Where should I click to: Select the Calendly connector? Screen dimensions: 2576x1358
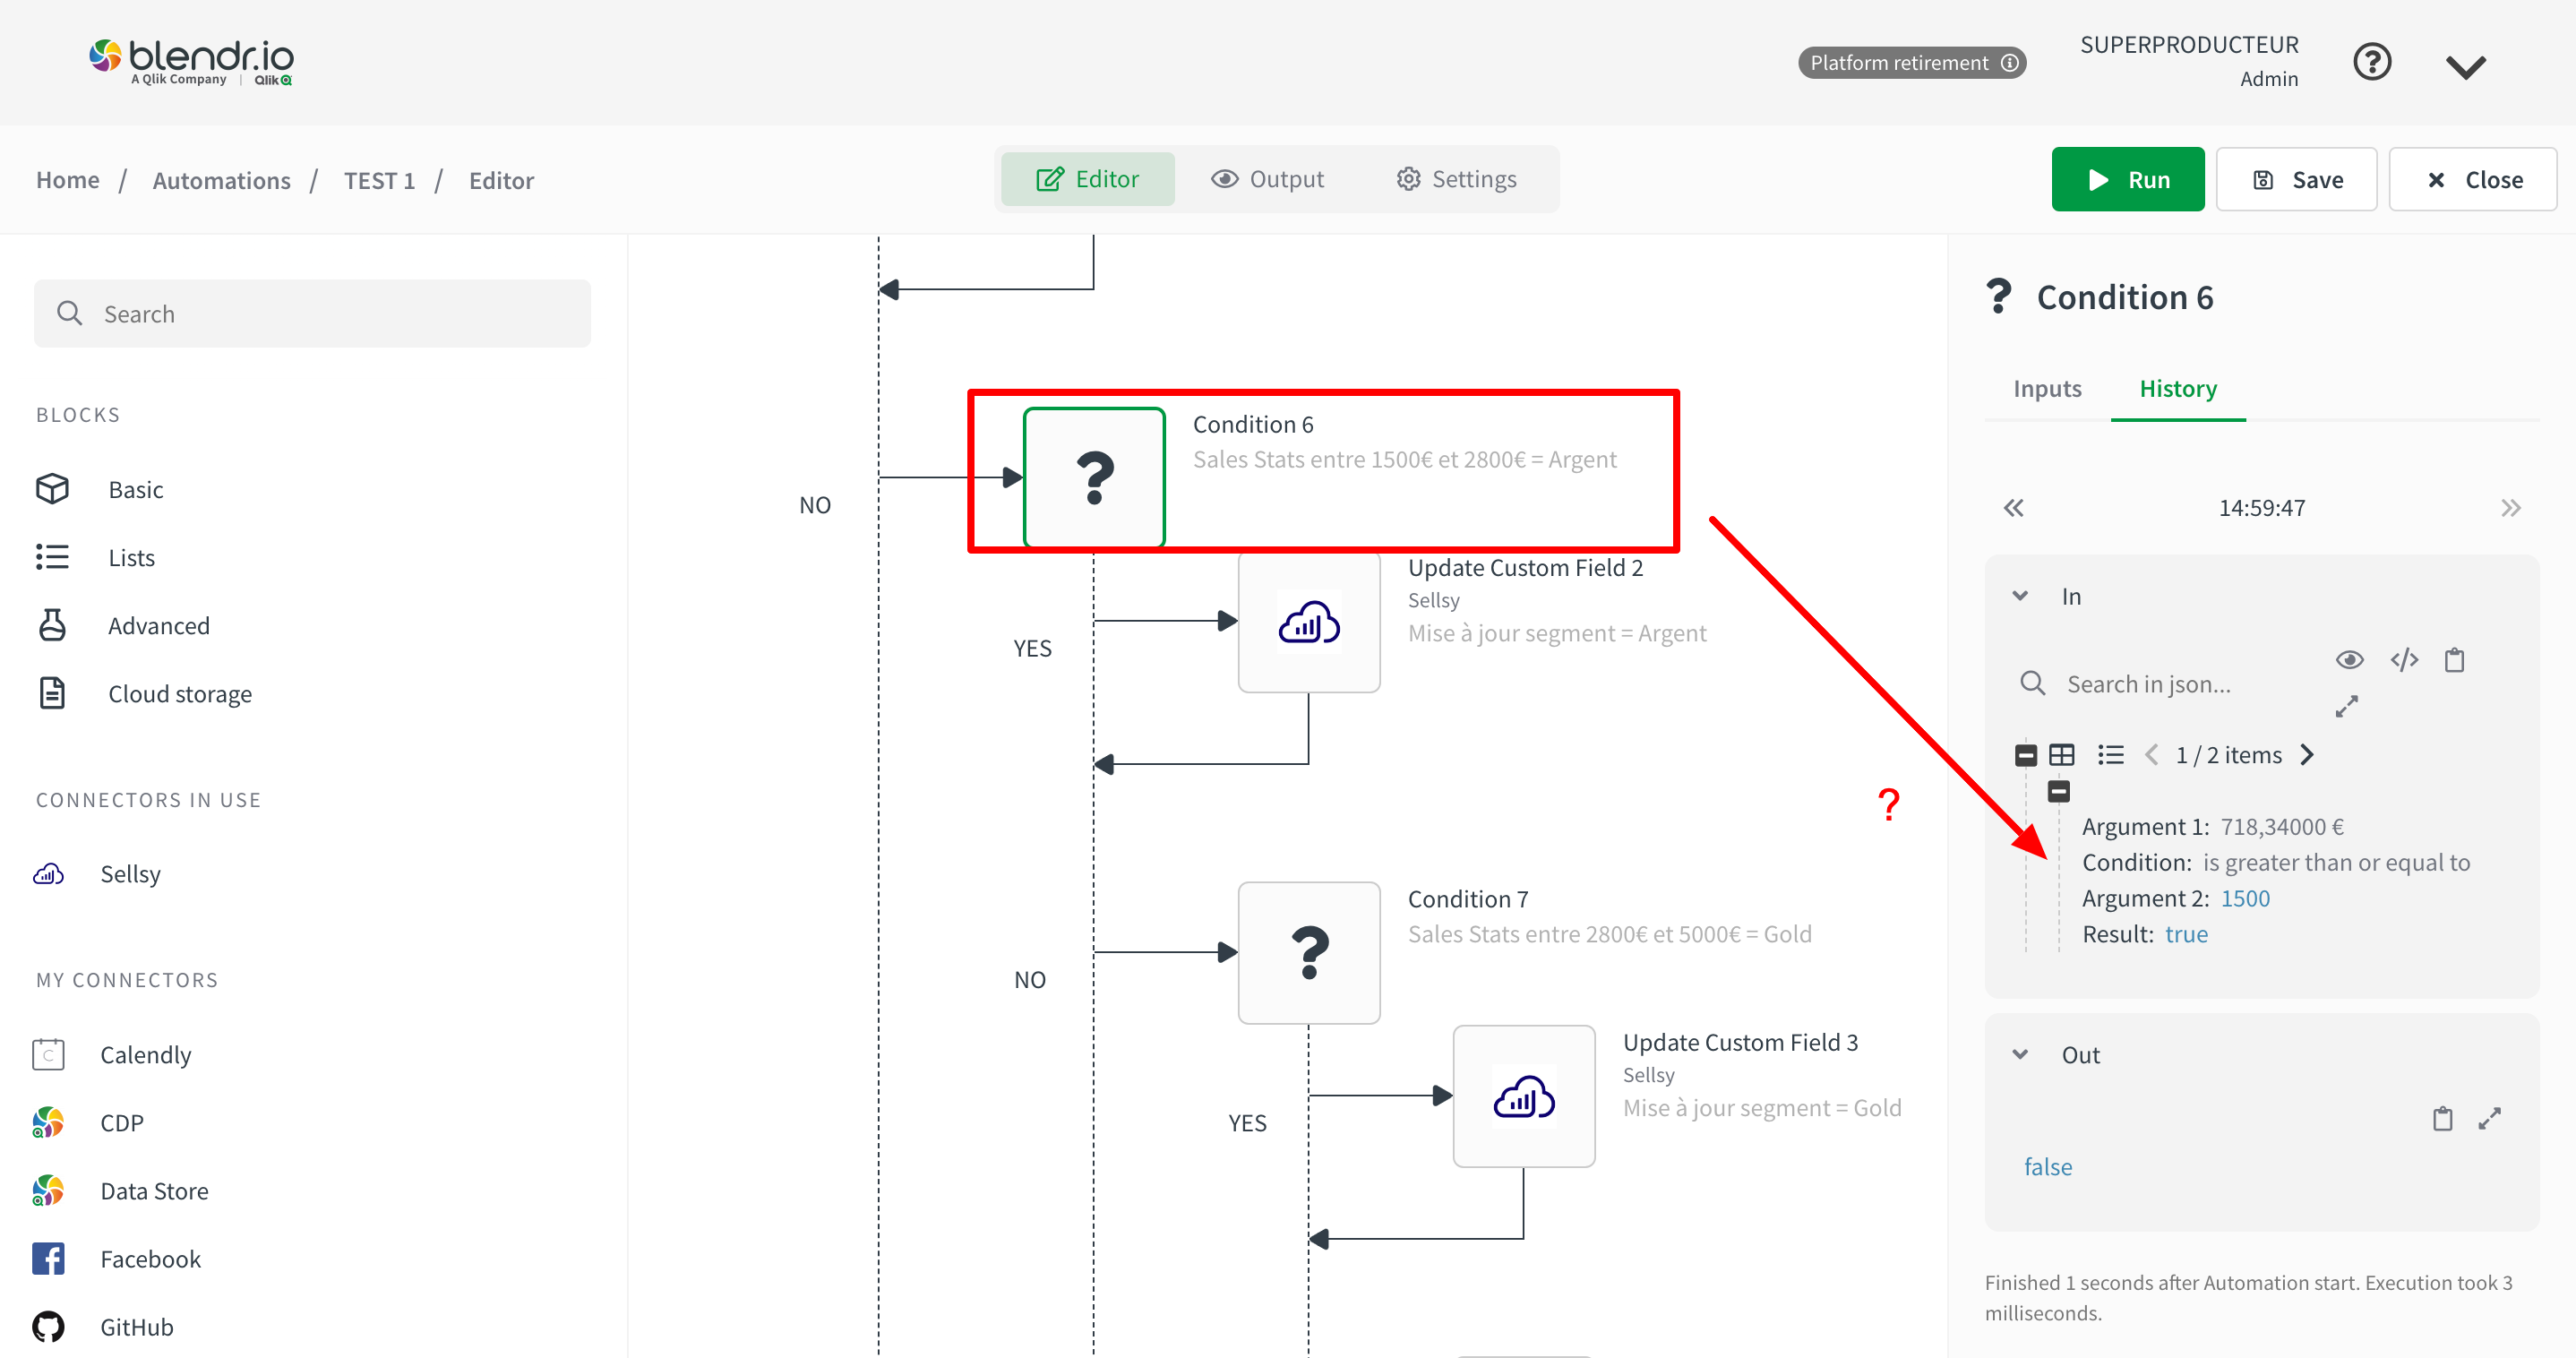[x=146, y=1054]
